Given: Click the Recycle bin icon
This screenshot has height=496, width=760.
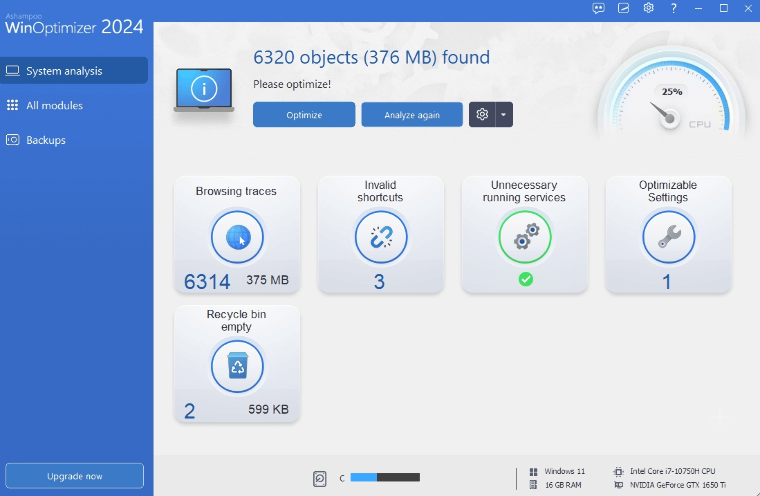Looking at the screenshot, I should [x=237, y=367].
